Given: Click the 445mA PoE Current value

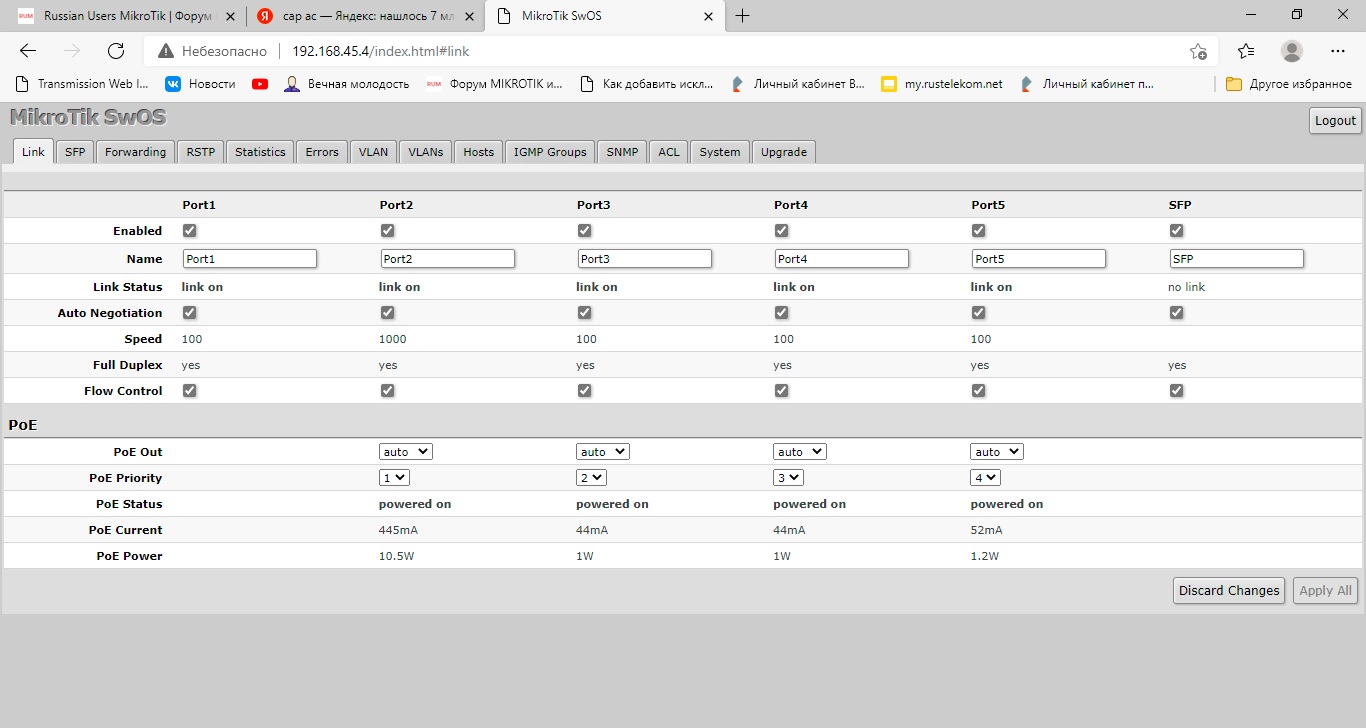Looking at the screenshot, I should [397, 530].
